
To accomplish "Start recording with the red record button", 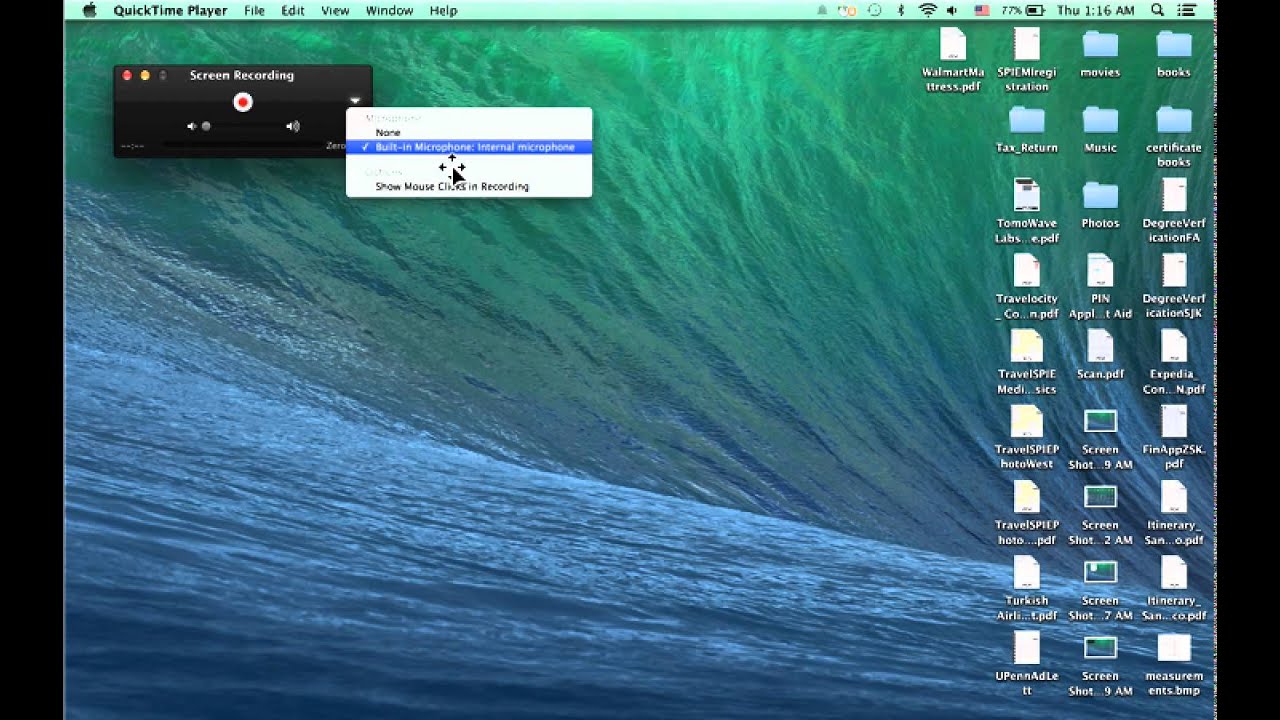I will [243, 102].
